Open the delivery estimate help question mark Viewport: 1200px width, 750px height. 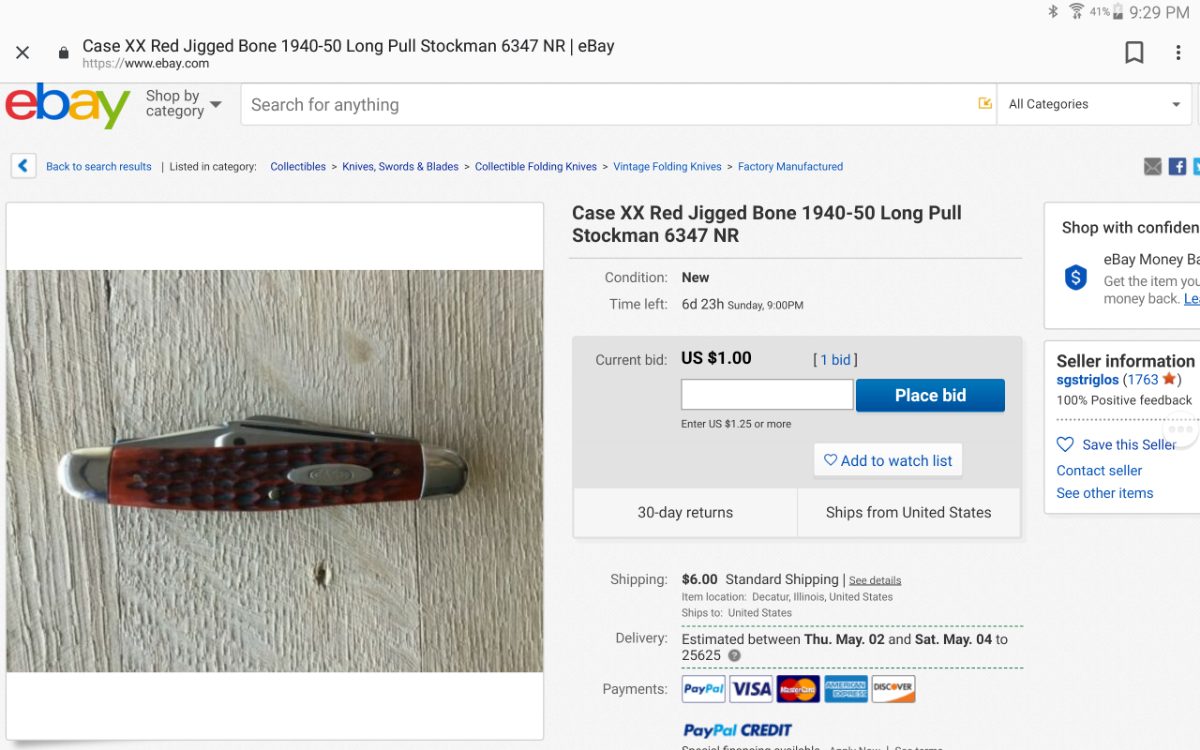(734, 656)
